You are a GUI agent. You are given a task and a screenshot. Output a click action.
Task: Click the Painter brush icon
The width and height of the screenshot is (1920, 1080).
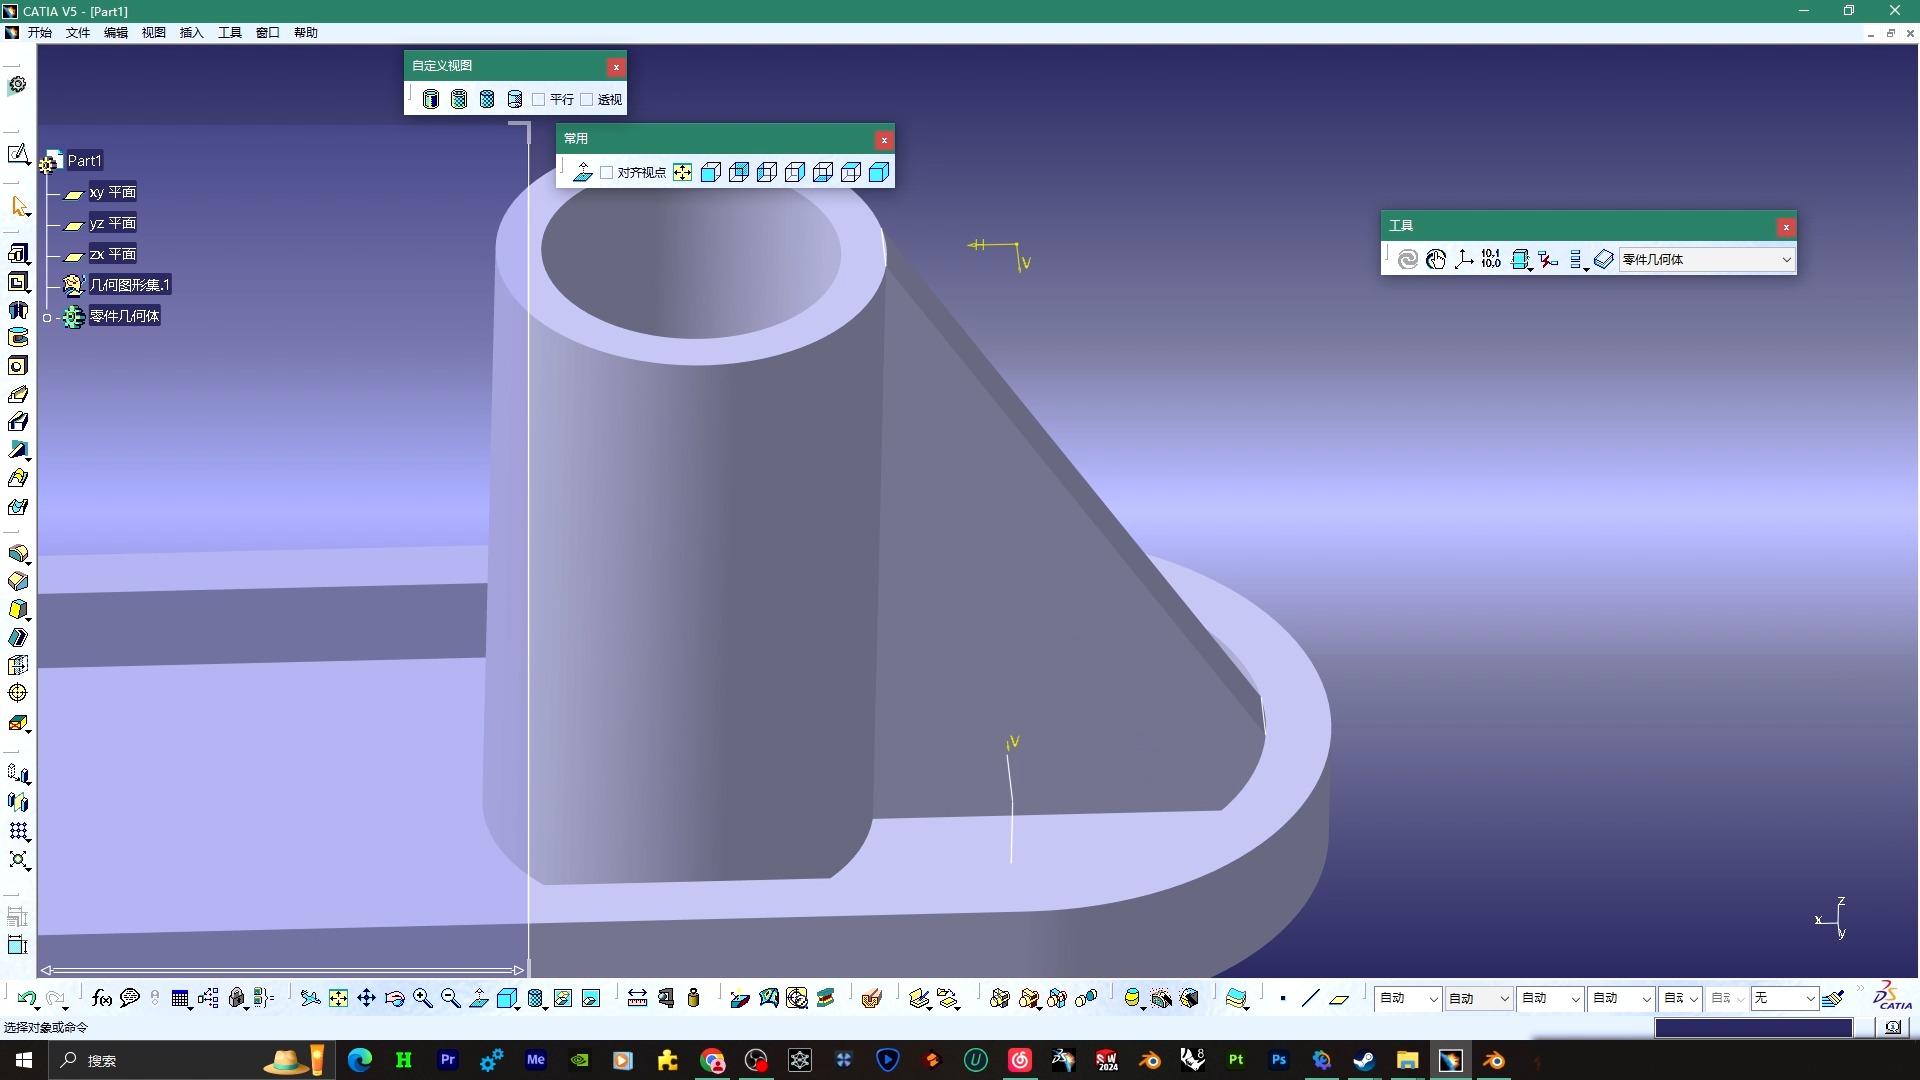pos(1832,998)
